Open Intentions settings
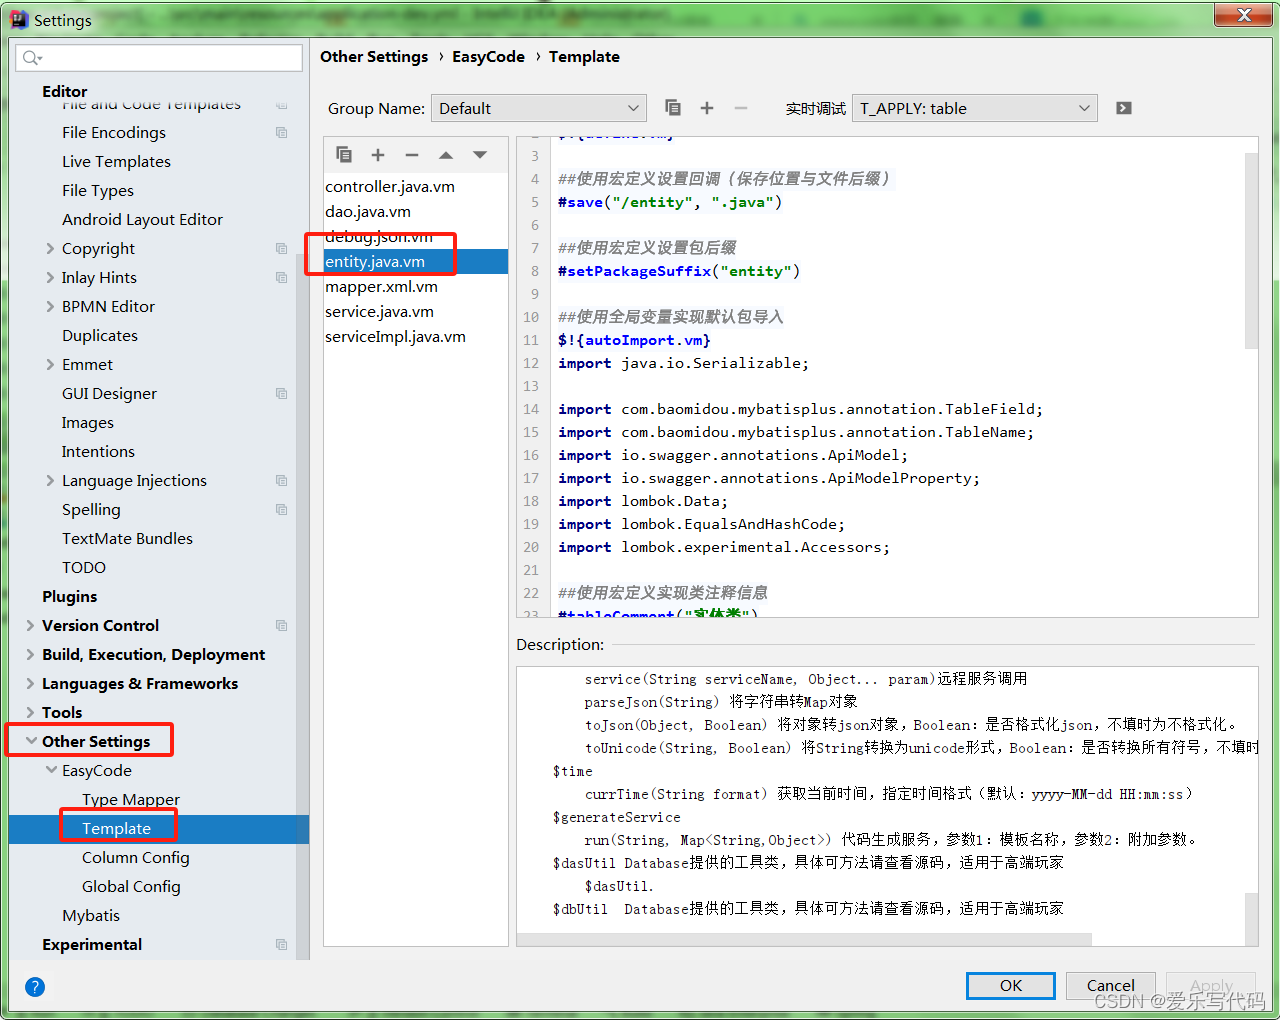Viewport: 1280px width, 1020px height. (98, 451)
